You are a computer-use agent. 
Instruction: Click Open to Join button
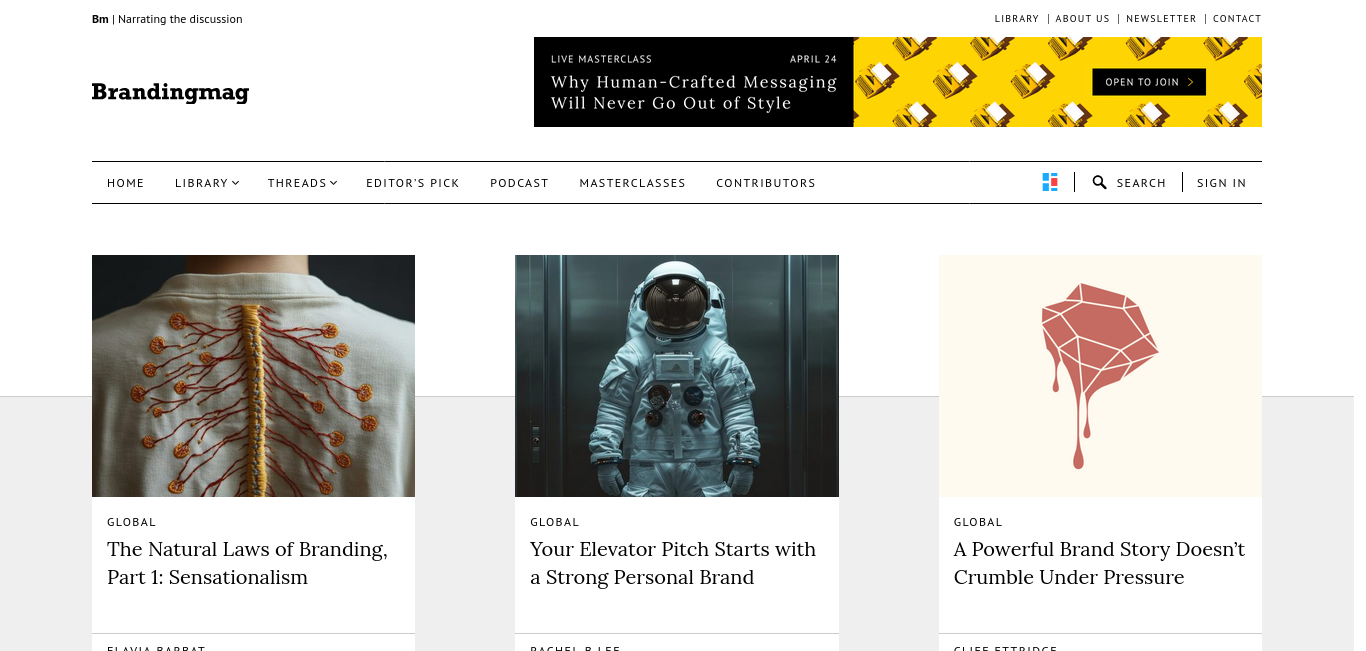click(x=1149, y=82)
